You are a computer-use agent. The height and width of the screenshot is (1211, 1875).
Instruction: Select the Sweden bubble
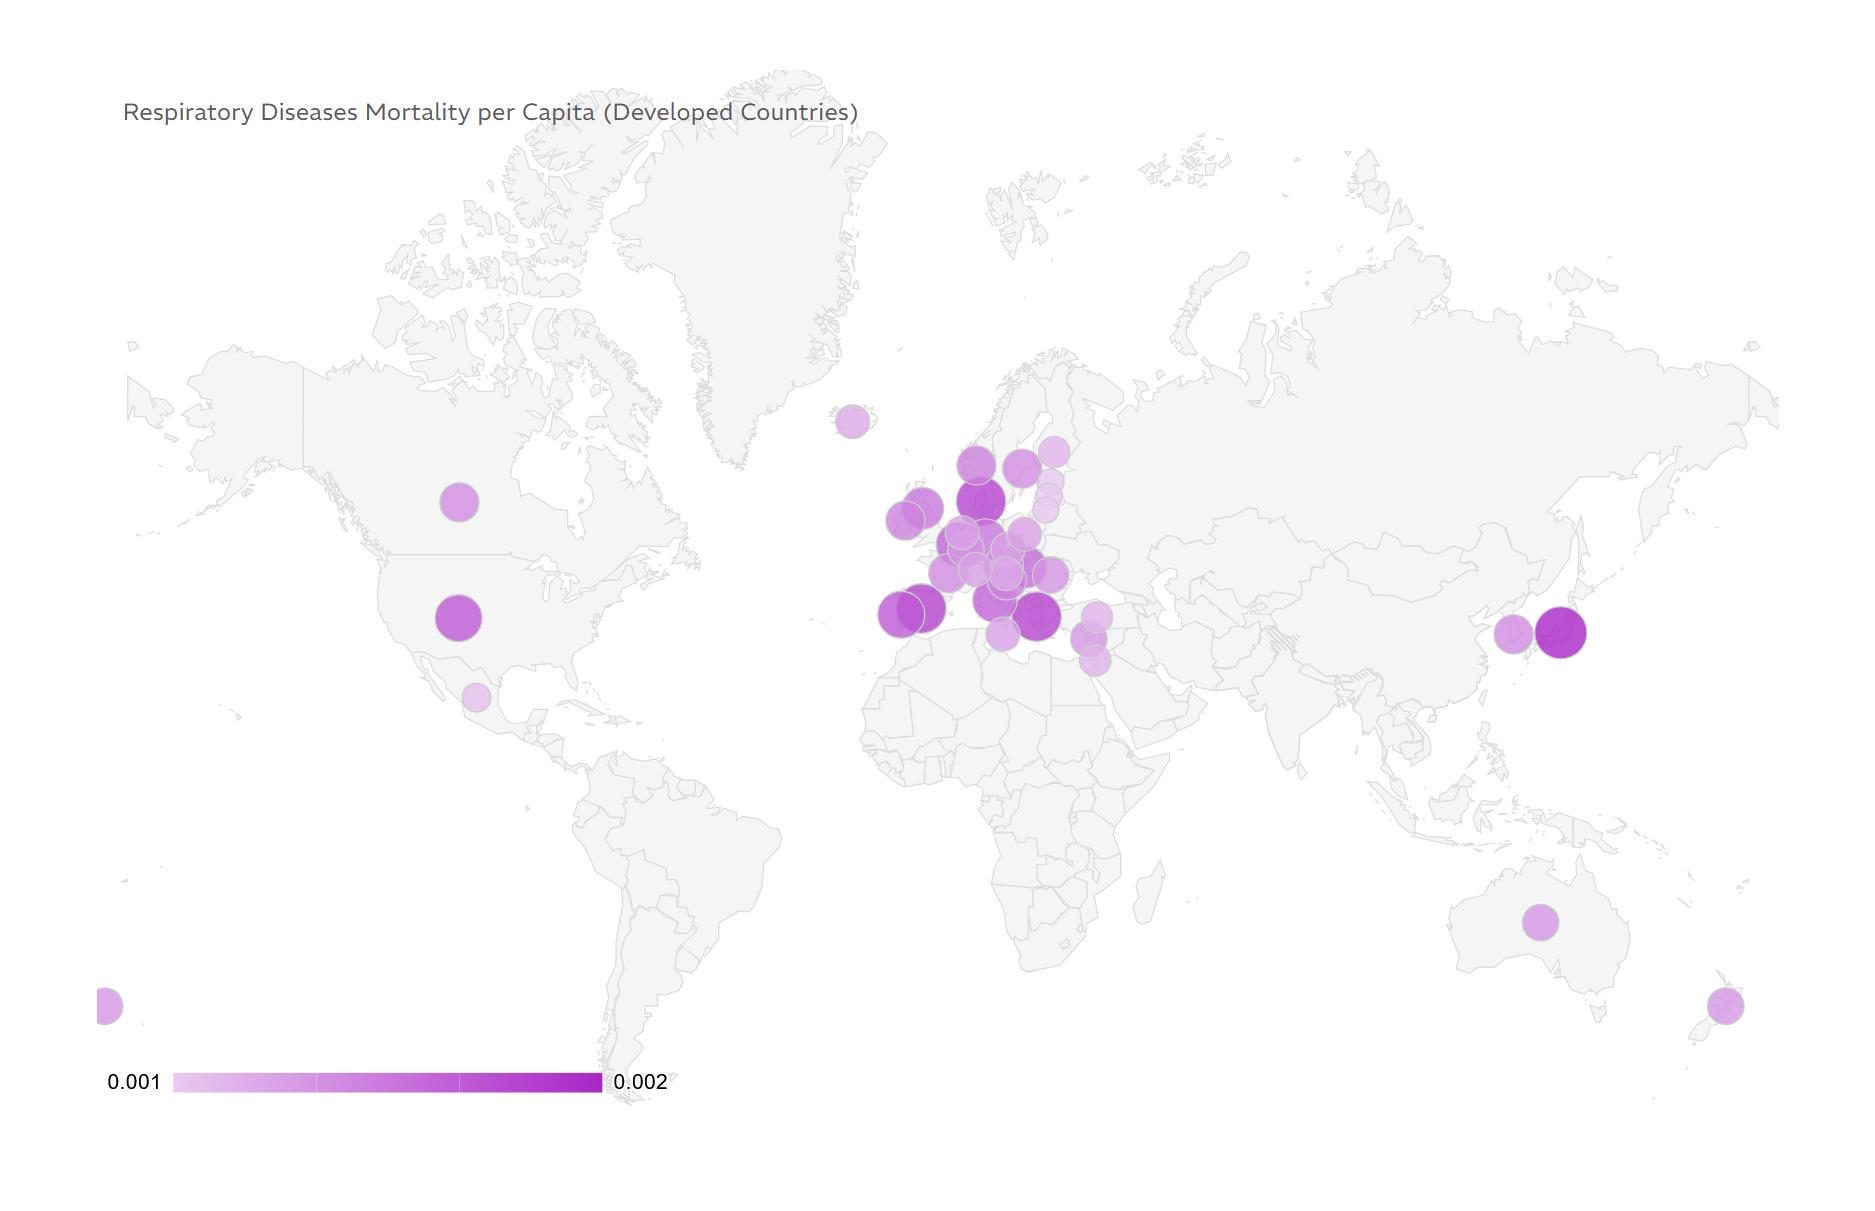pyautogui.click(x=1021, y=468)
